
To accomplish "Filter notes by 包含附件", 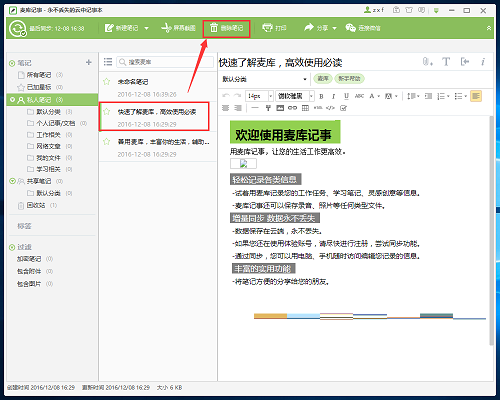I will tap(35, 271).
